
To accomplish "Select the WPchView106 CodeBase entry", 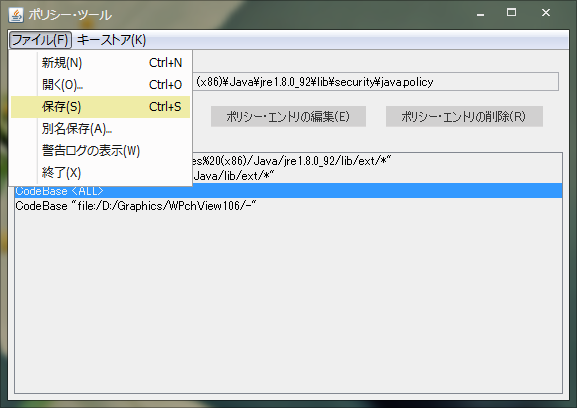I will coord(288,206).
